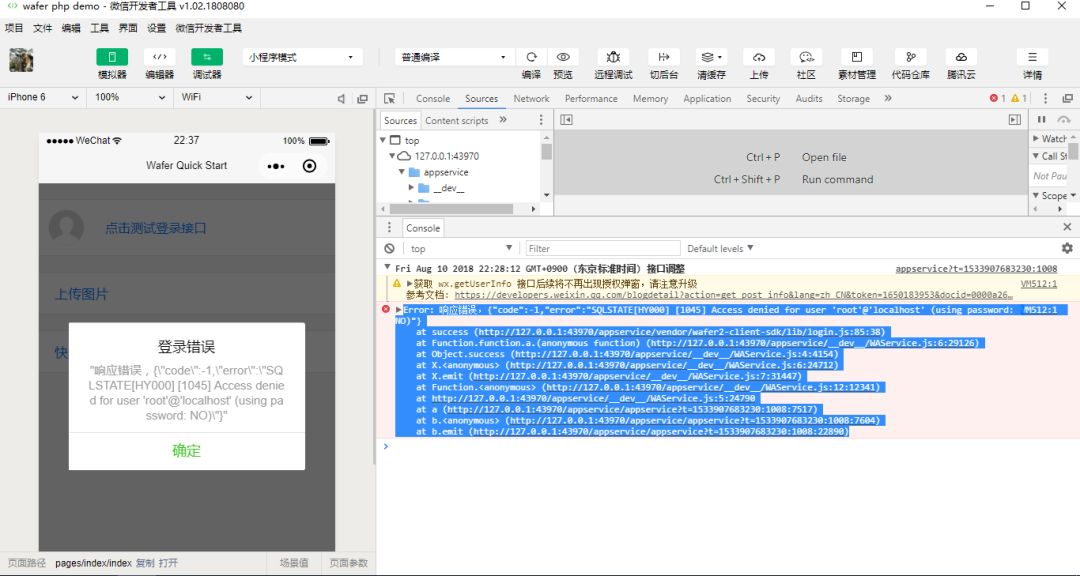Switch to the Memory tab
The height and width of the screenshot is (576, 1080).
[650, 99]
